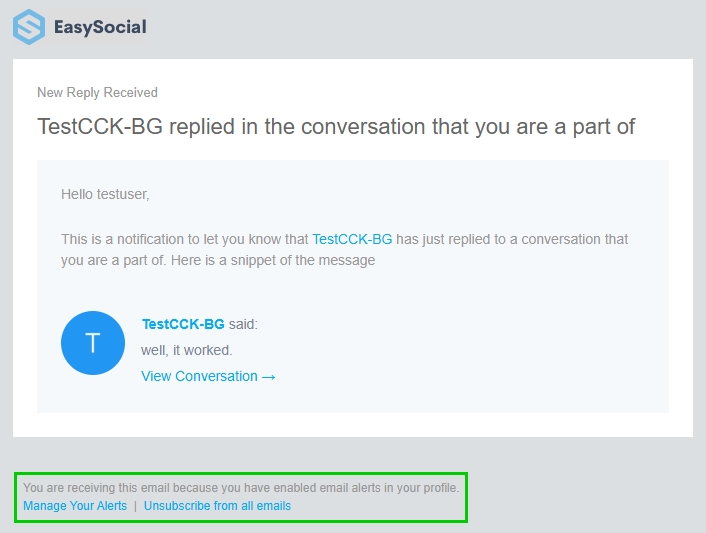The width and height of the screenshot is (706, 533).
Task: Click the email heading about TestCCK-BG replying
Action: (336, 127)
